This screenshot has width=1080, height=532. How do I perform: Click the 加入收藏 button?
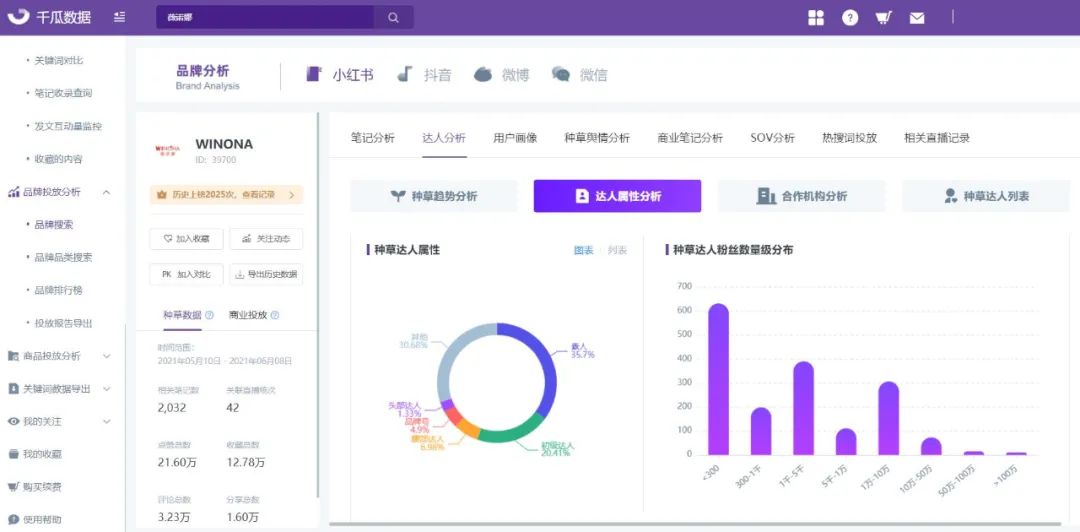pyautogui.click(x=186, y=238)
